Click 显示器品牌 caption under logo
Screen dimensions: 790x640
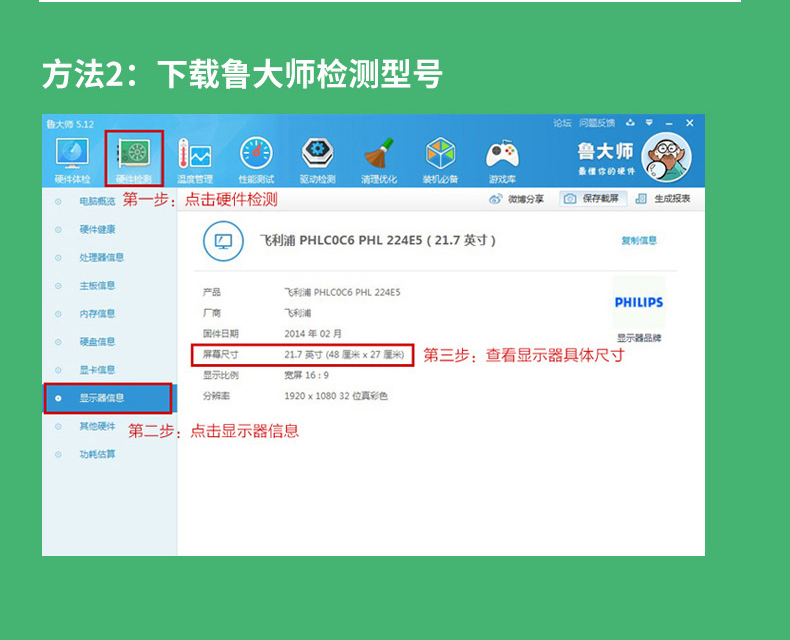coord(639,338)
